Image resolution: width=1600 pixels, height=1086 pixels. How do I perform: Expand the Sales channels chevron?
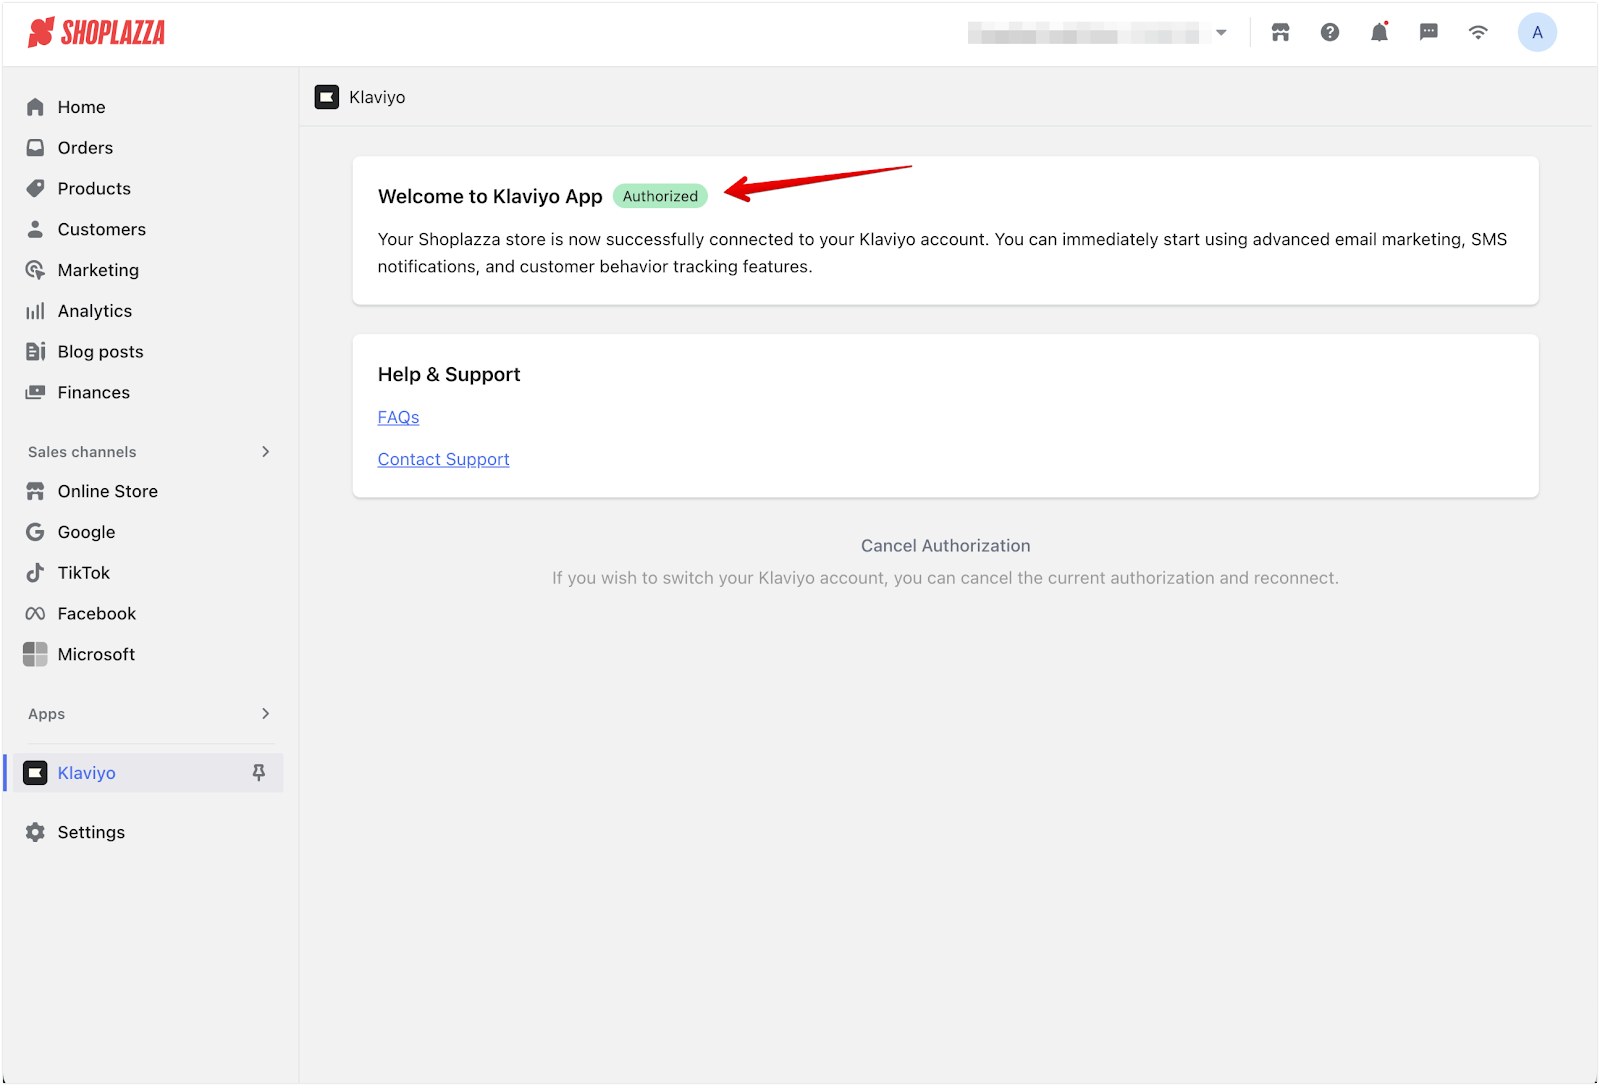coord(266,452)
